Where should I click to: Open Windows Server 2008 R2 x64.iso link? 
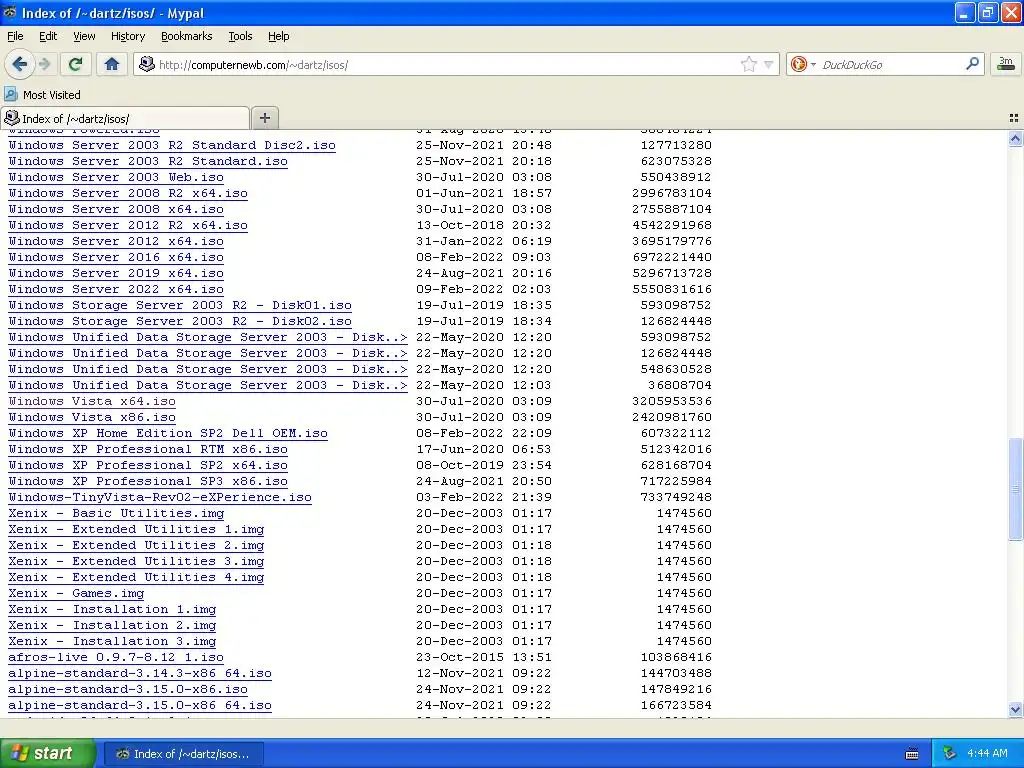[x=128, y=193]
